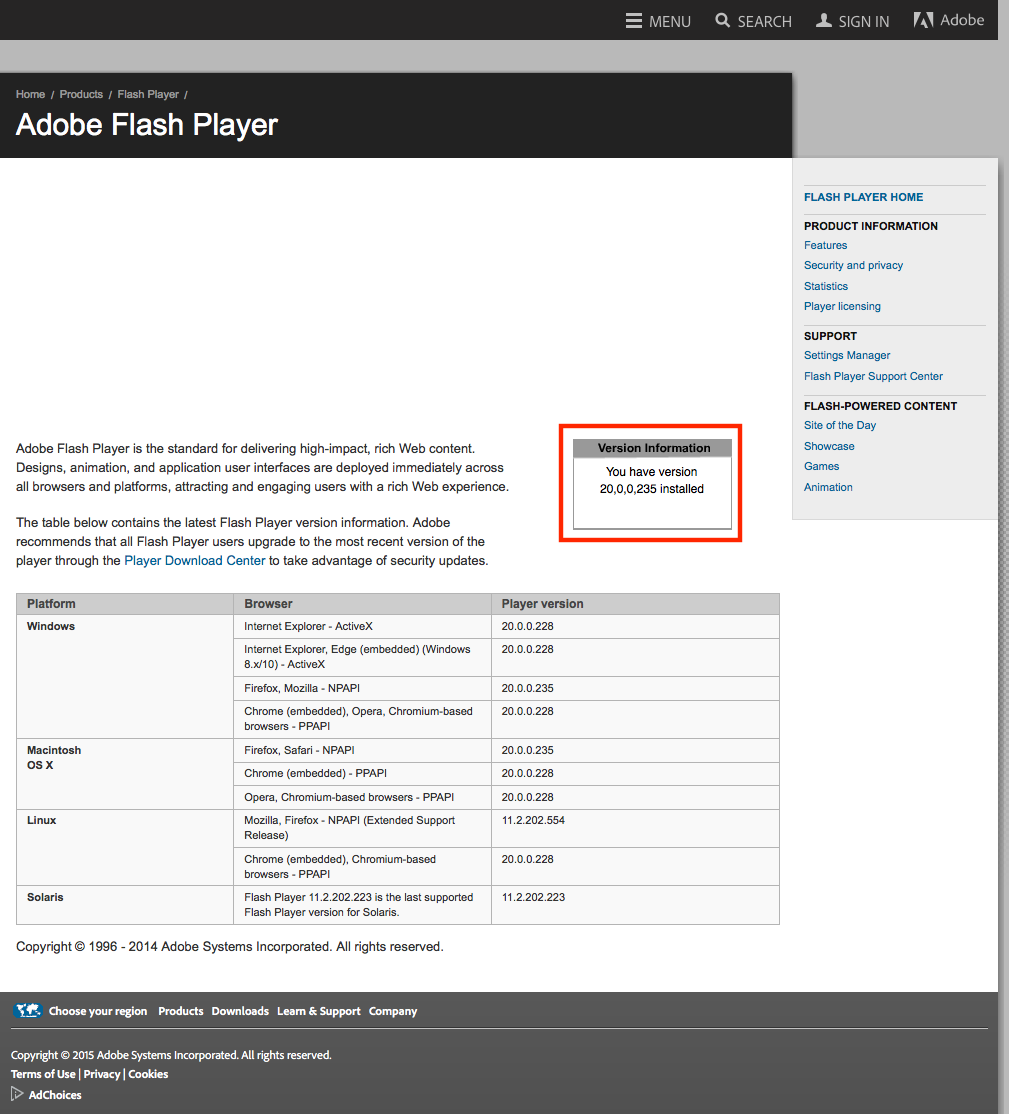Open Site of the Day link

pos(840,426)
